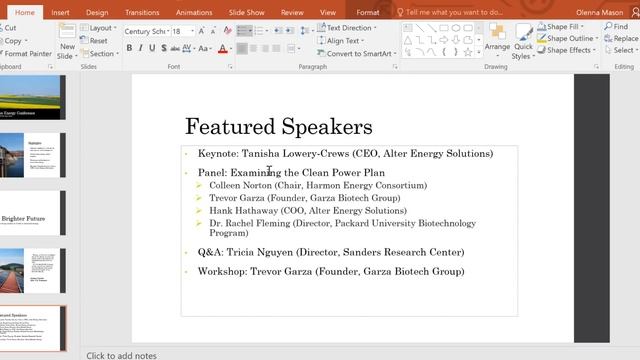Pick the right arrow shape

coord(444,40)
